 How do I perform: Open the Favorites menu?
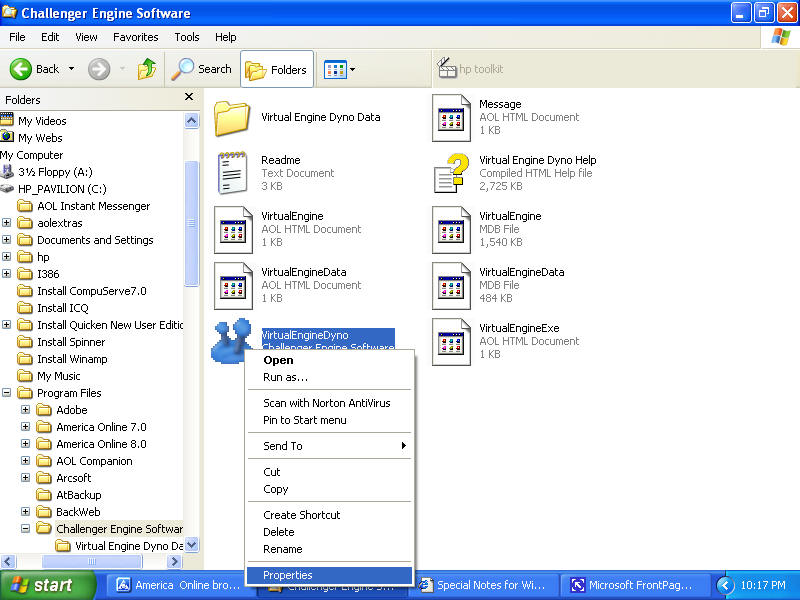(x=136, y=37)
